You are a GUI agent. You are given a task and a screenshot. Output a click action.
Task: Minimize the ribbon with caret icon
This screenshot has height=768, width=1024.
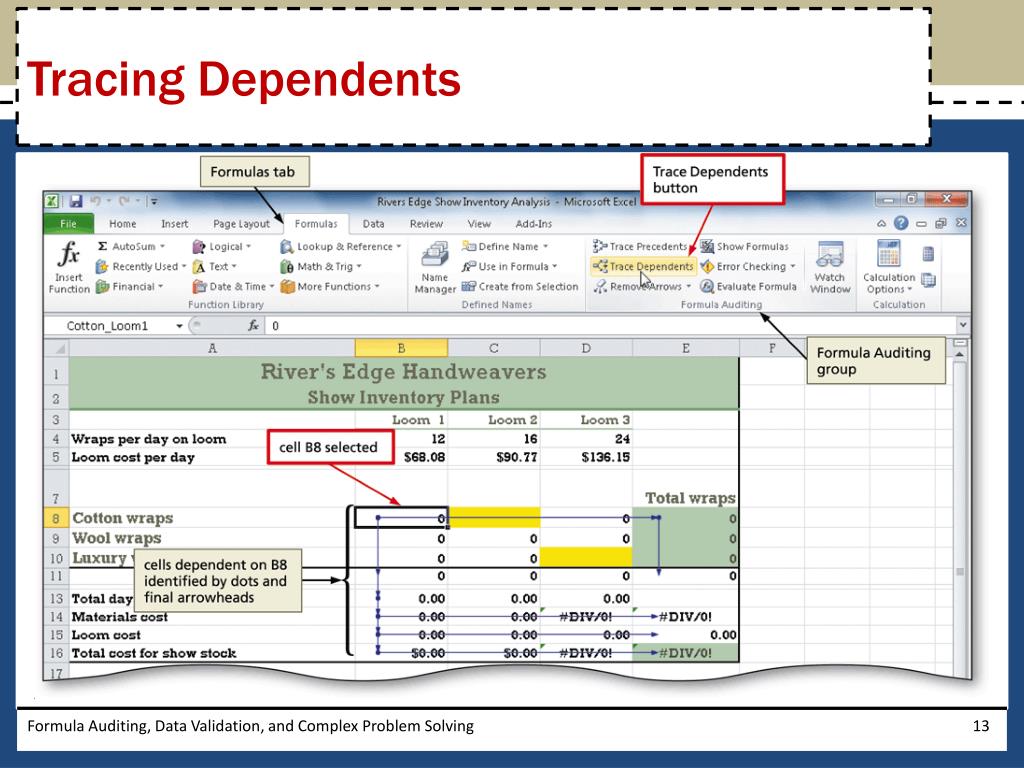pos(882,223)
